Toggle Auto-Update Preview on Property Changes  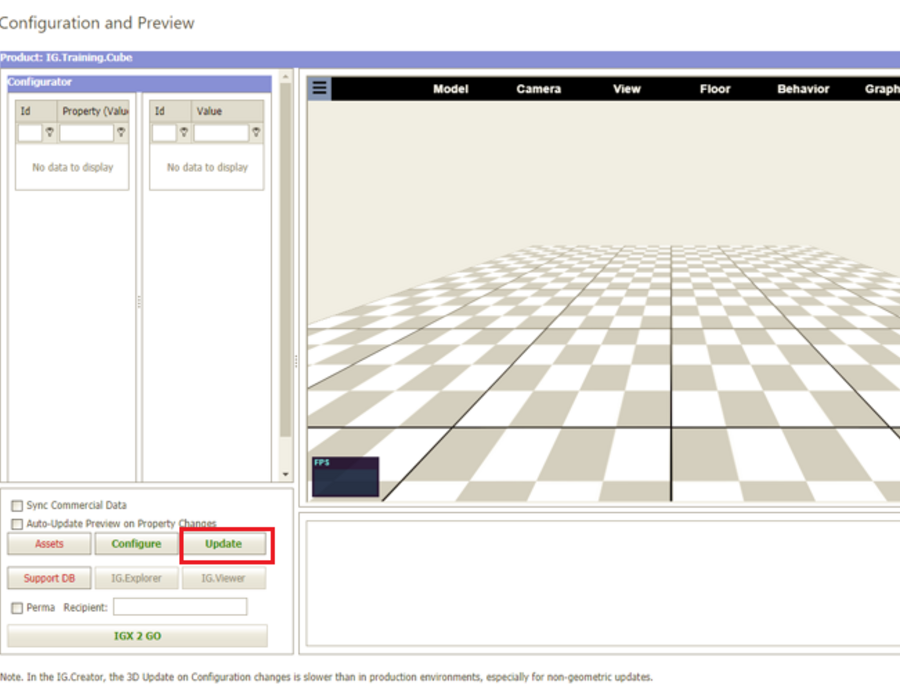pos(17,524)
